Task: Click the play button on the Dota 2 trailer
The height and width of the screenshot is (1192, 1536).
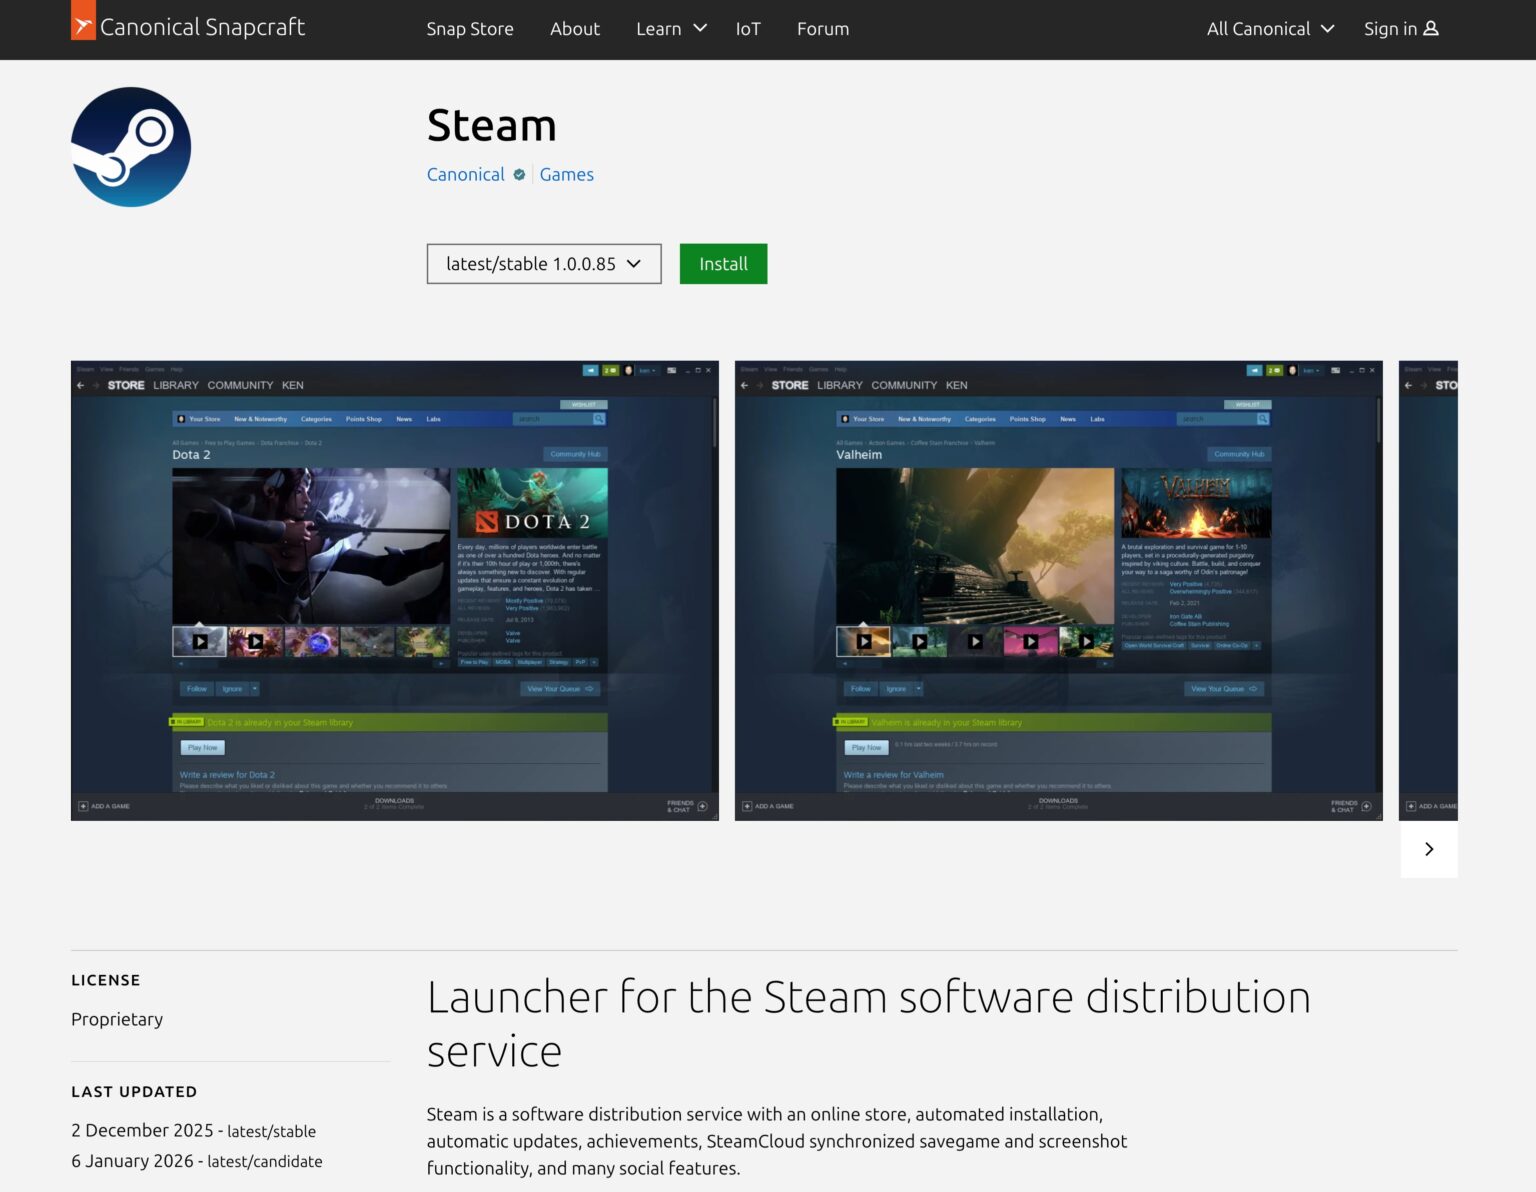Action: pyautogui.click(x=200, y=639)
